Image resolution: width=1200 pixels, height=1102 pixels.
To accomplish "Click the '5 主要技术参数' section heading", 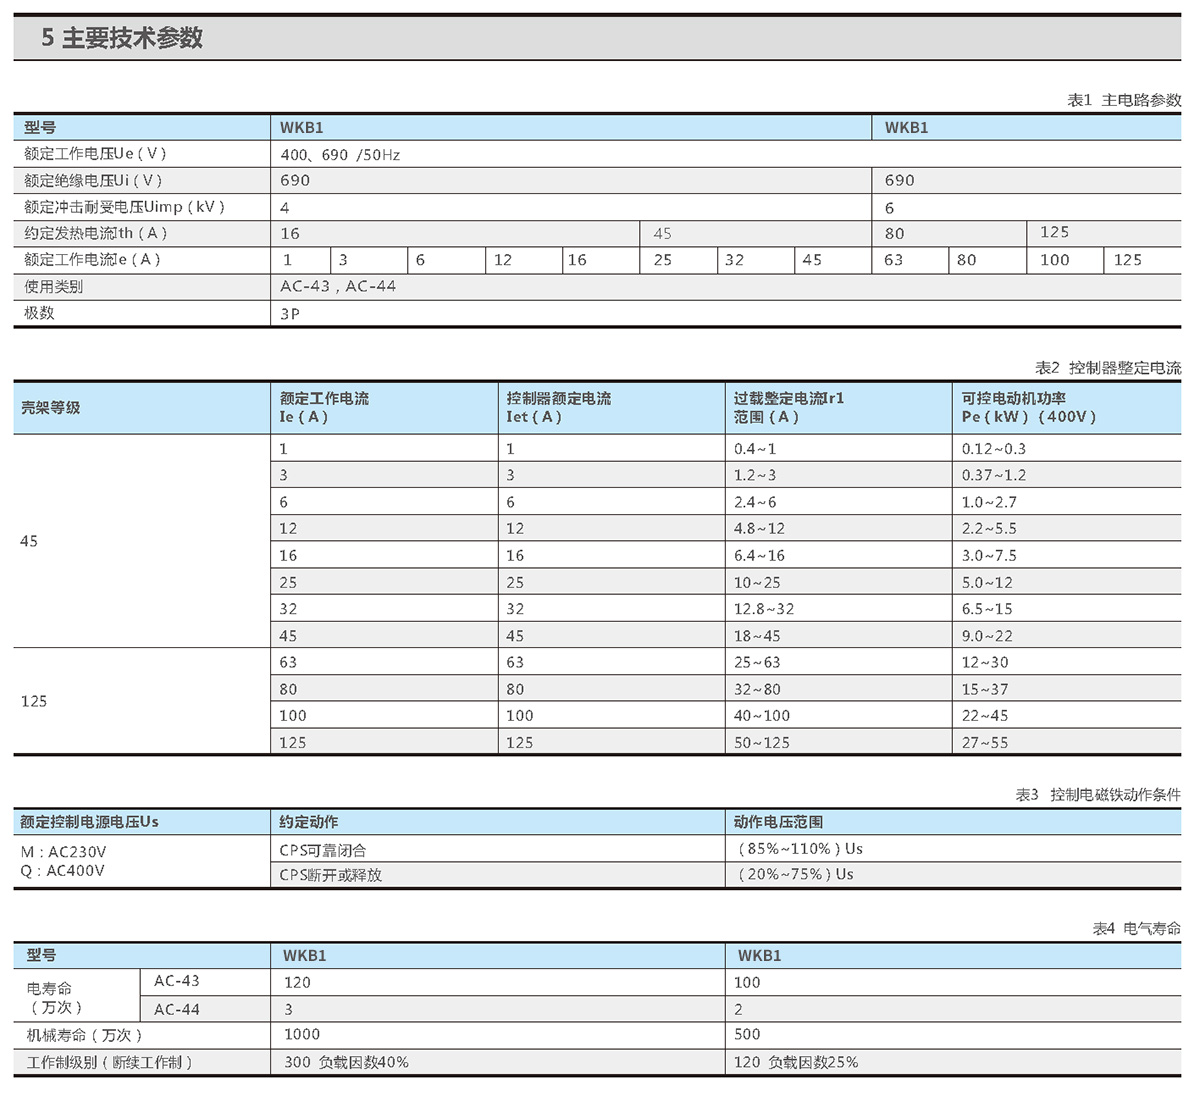I will tap(122, 38).
